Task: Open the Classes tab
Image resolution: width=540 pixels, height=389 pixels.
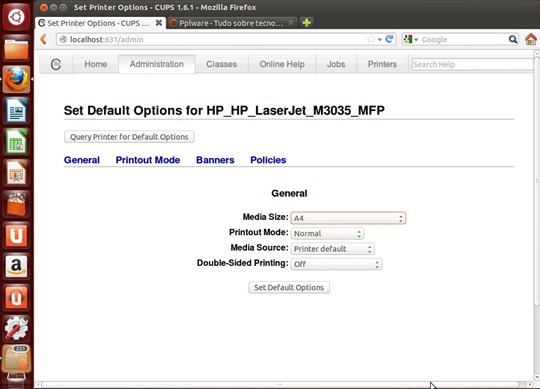Action: click(221, 64)
